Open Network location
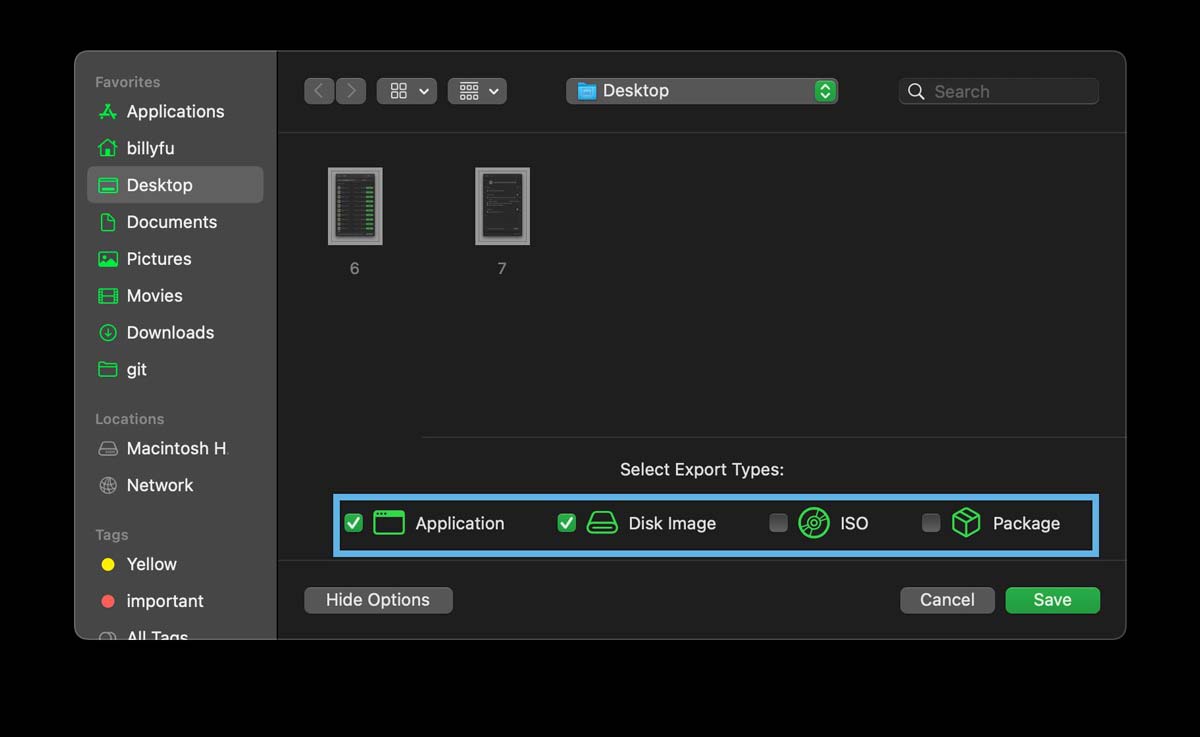 [x=175, y=485]
